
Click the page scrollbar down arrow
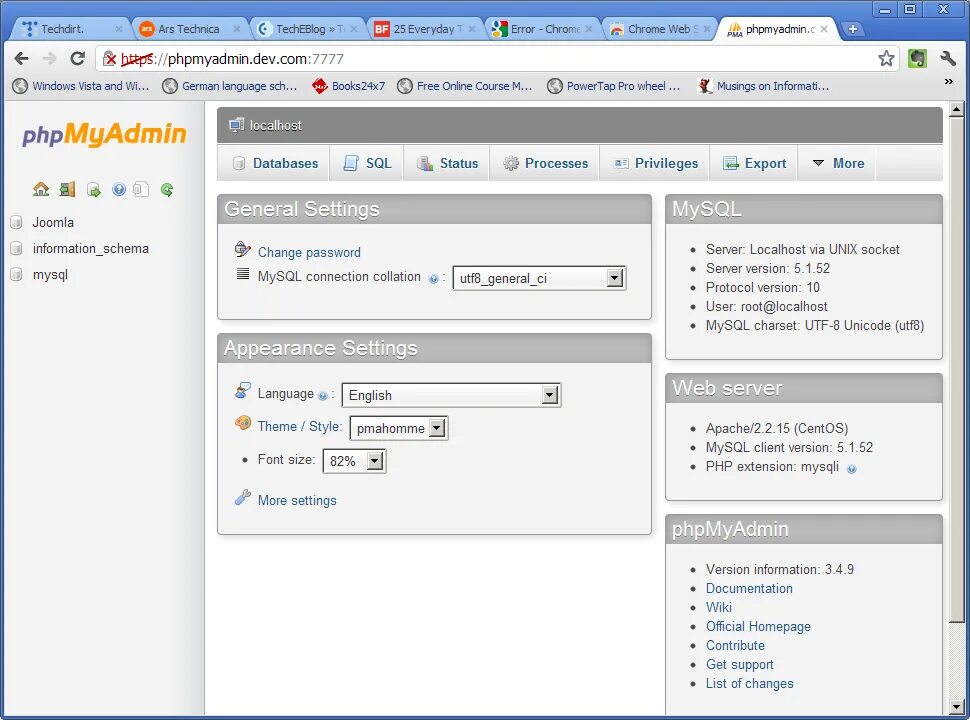coord(956,706)
